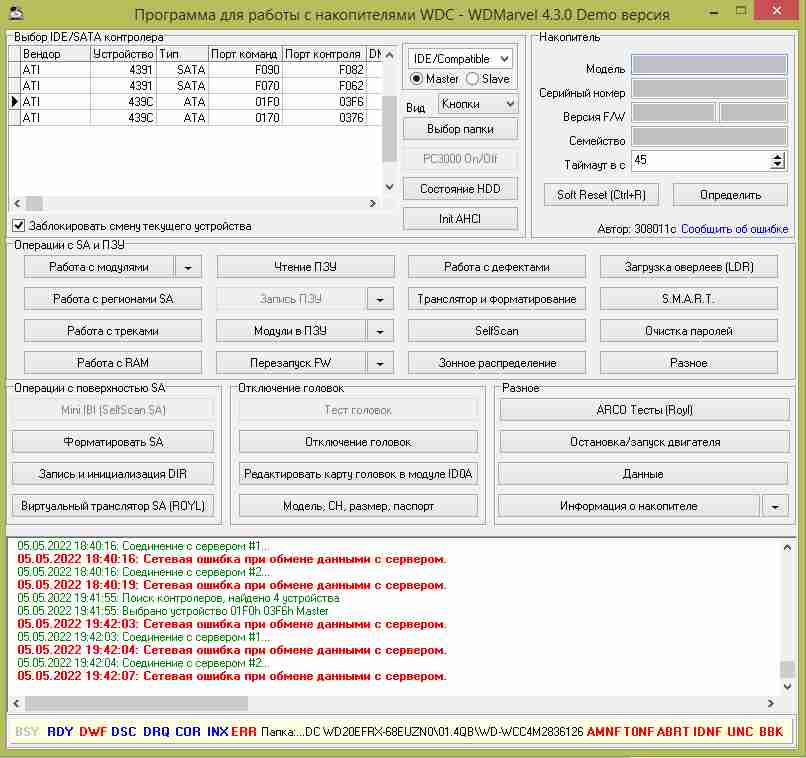This screenshot has width=806, height=758.
Task: Click the Данные button
Action: 643,474
